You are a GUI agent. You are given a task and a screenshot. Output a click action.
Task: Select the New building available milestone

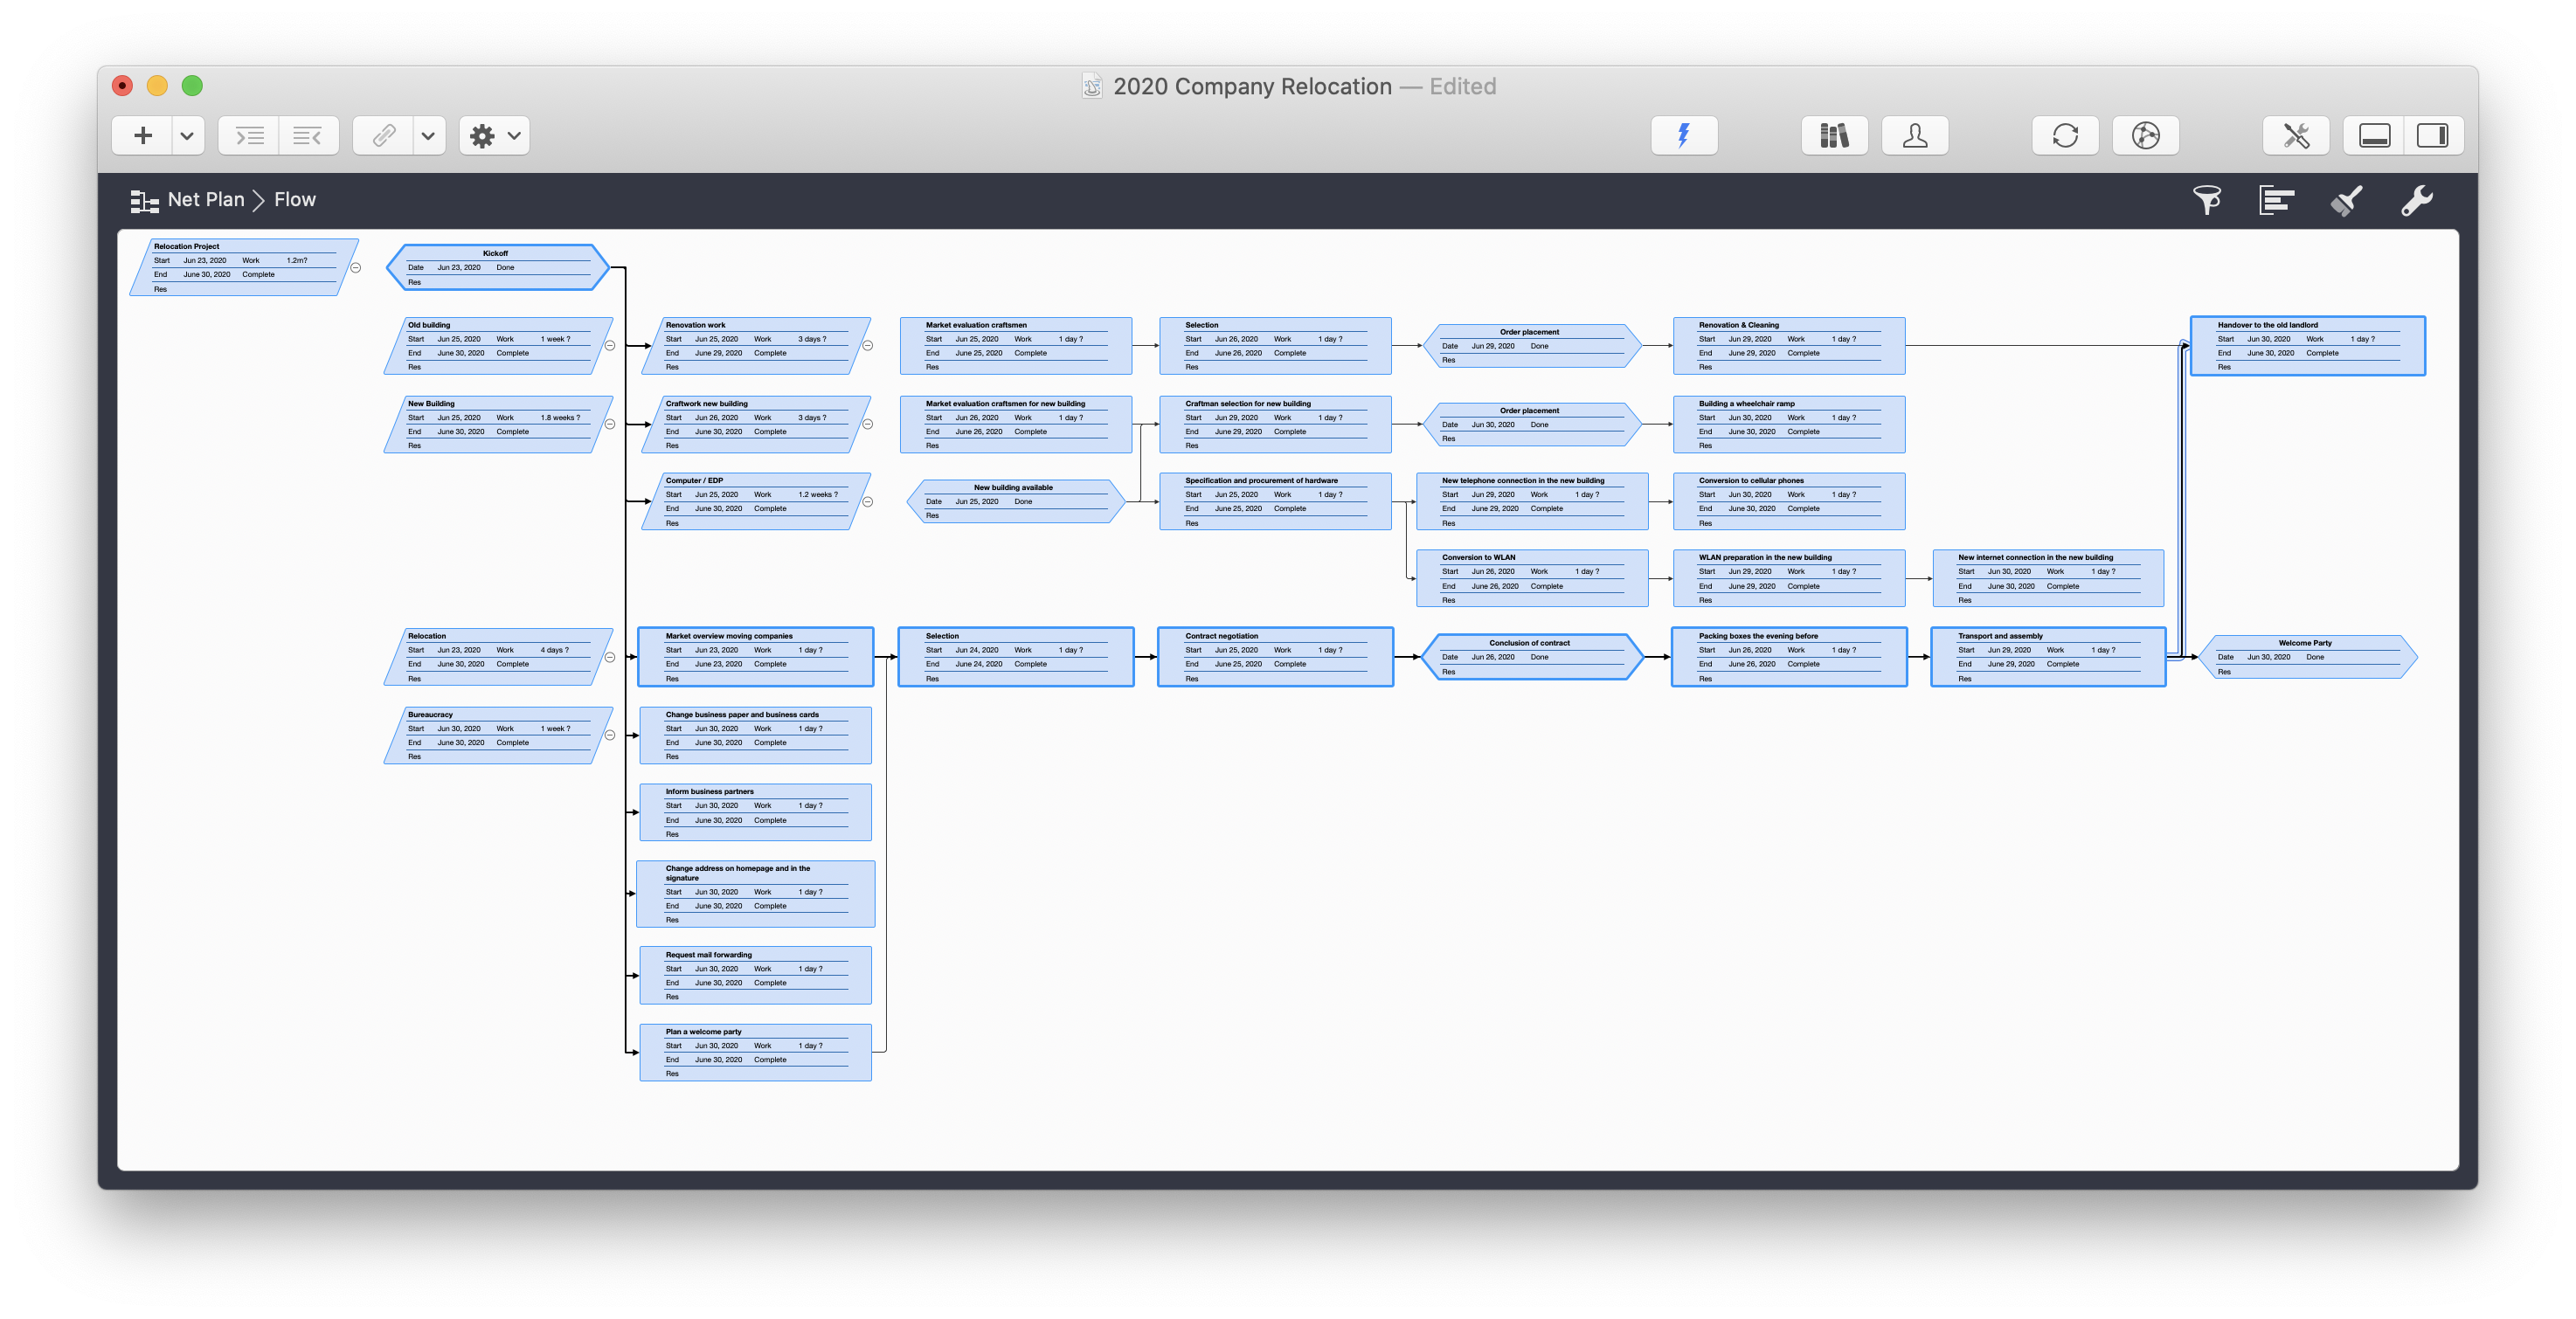click(x=1015, y=501)
